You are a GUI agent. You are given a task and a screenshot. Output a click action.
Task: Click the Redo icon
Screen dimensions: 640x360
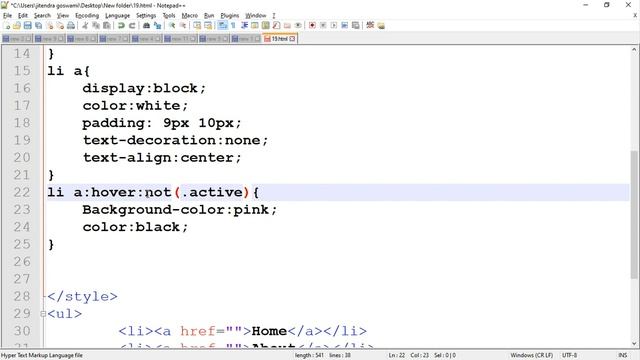tap(132, 26)
